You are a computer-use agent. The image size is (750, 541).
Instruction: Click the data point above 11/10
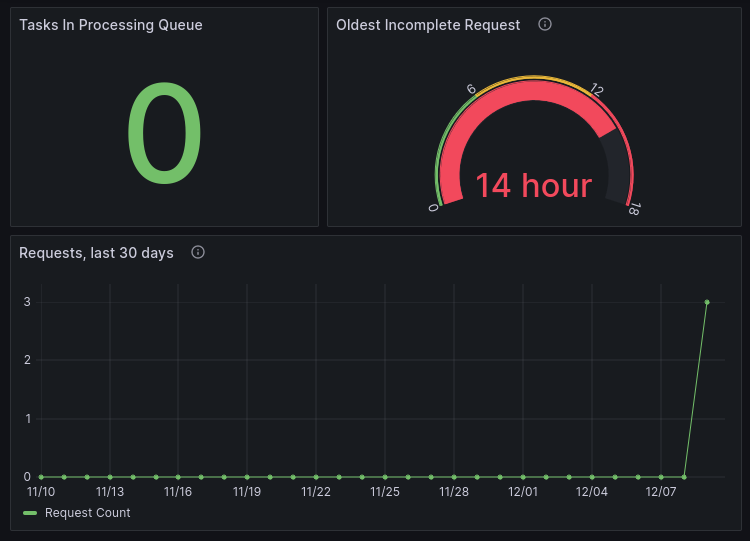(41, 477)
